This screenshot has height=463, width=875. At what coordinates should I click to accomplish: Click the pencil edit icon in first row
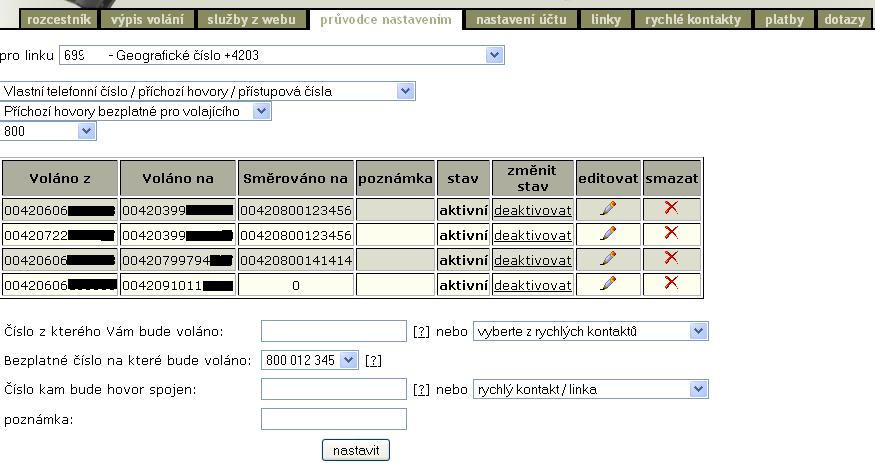pyautogui.click(x=608, y=209)
